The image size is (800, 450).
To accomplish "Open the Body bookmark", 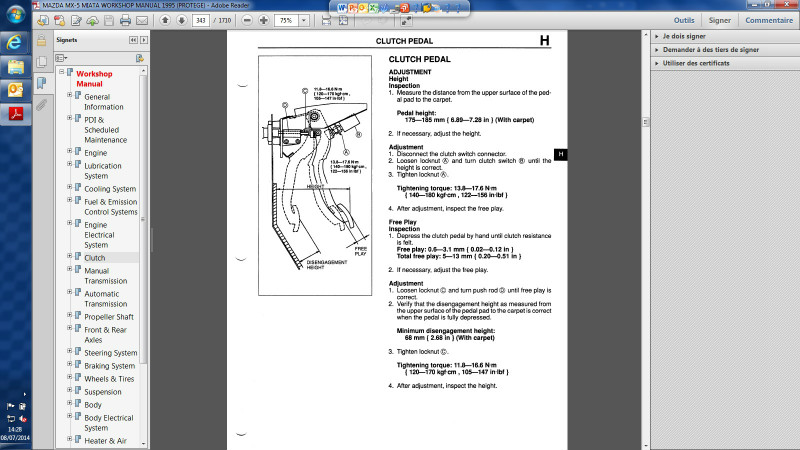I will click(93, 405).
